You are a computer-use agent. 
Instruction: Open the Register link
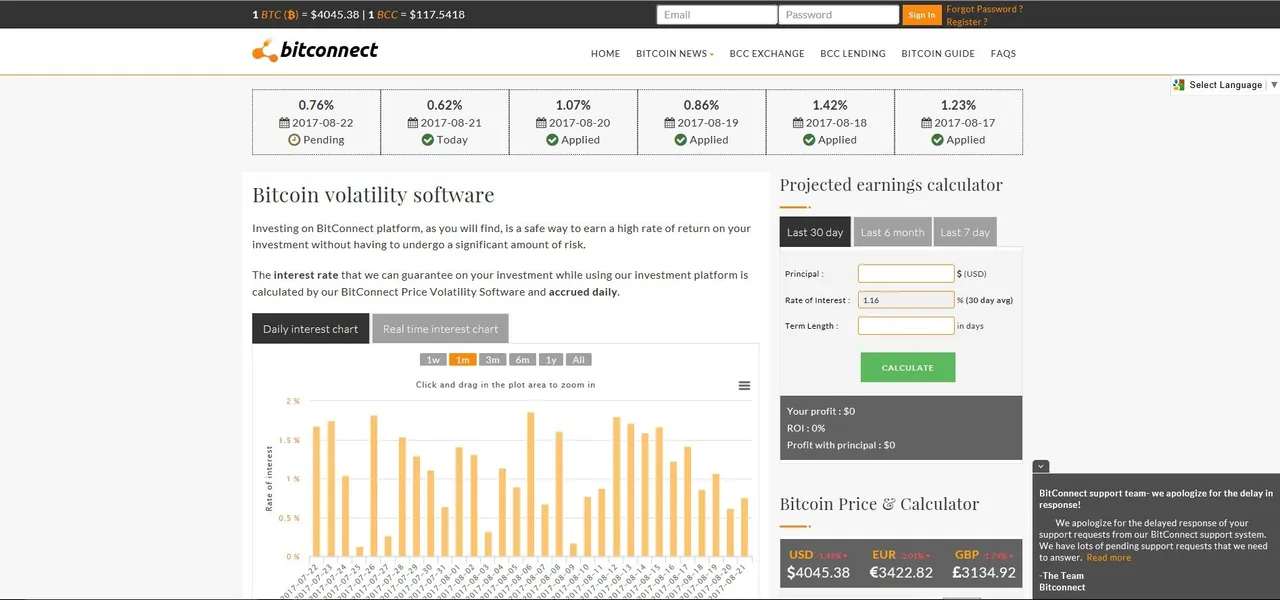pyautogui.click(x=966, y=22)
